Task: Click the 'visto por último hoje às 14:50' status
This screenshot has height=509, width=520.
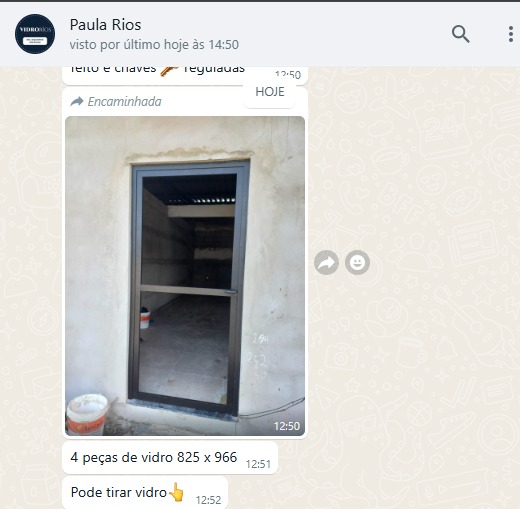Action: point(154,45)
